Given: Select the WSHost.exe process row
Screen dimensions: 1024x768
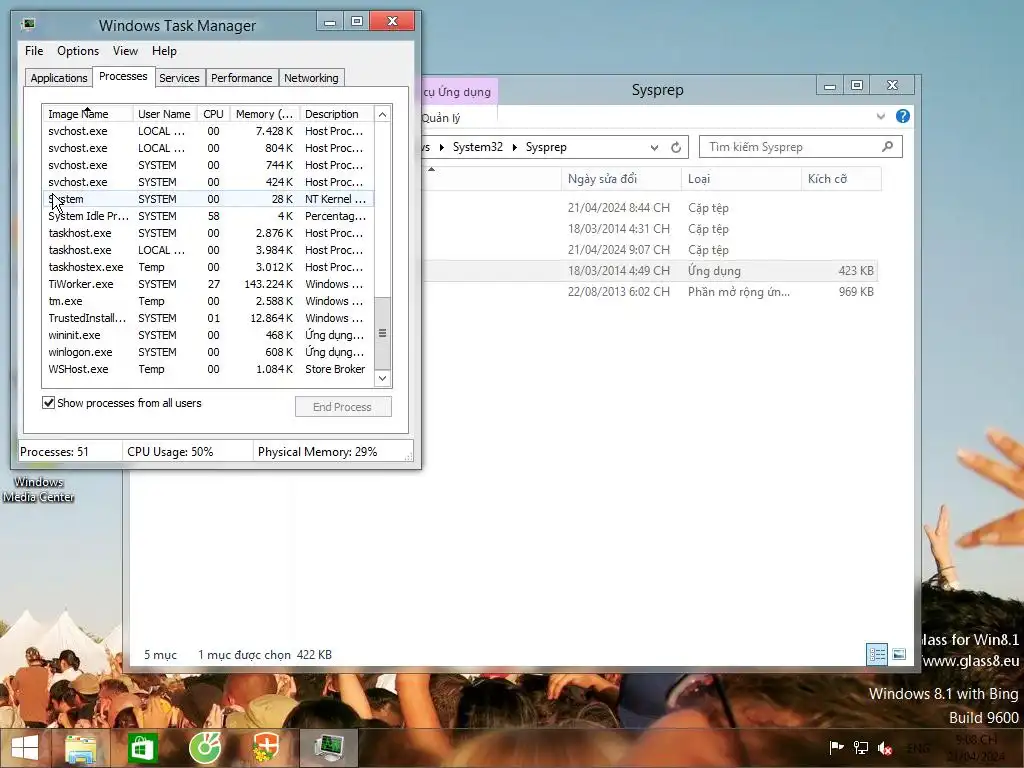Looking at the screenshot, I should tap(208, 369).
